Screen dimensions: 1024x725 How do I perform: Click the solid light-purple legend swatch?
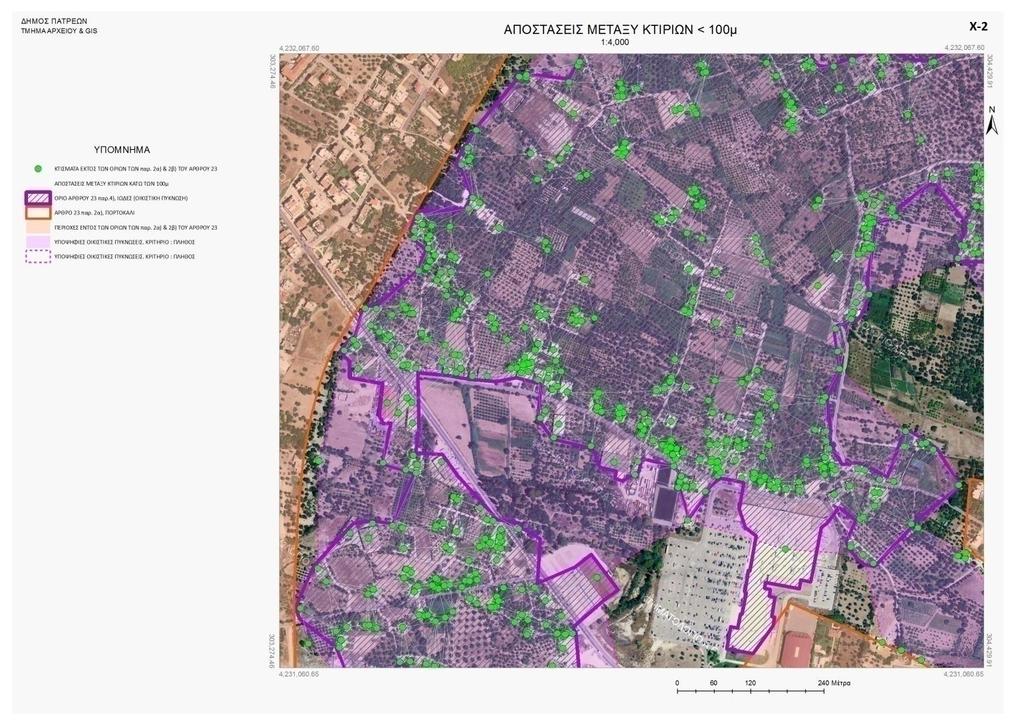38,242
